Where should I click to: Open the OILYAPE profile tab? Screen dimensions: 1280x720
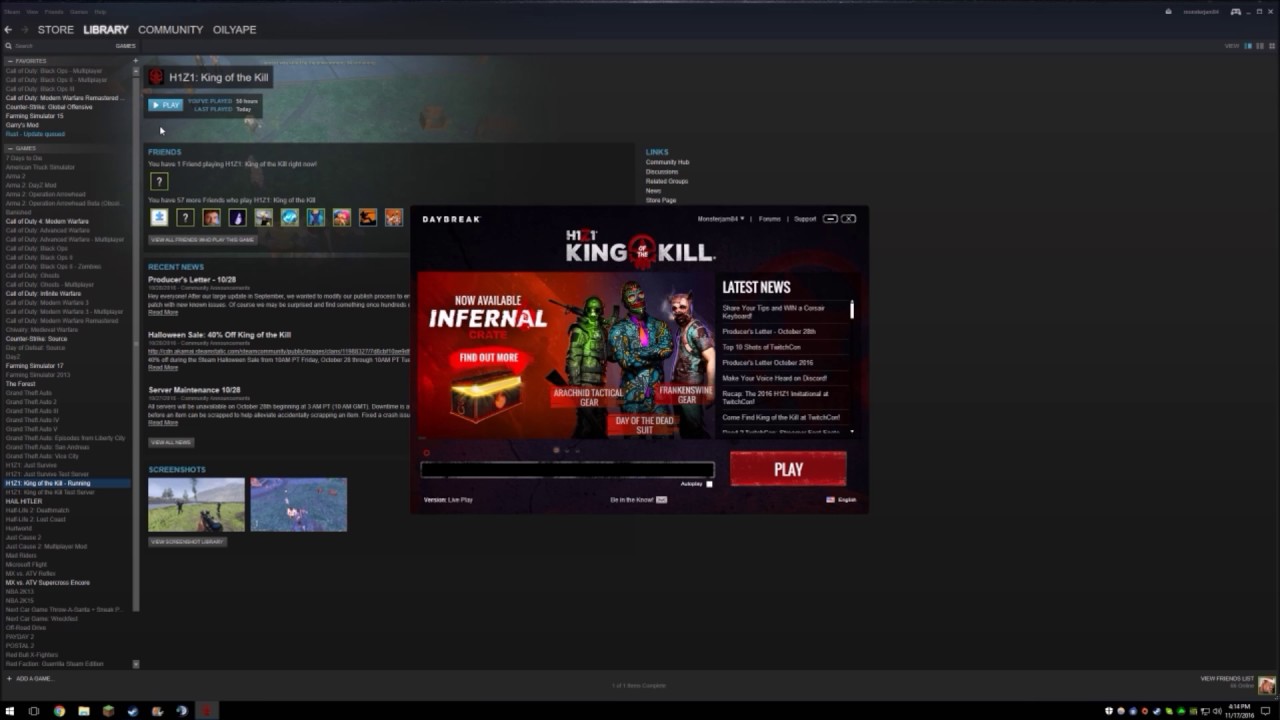(234, 30)
